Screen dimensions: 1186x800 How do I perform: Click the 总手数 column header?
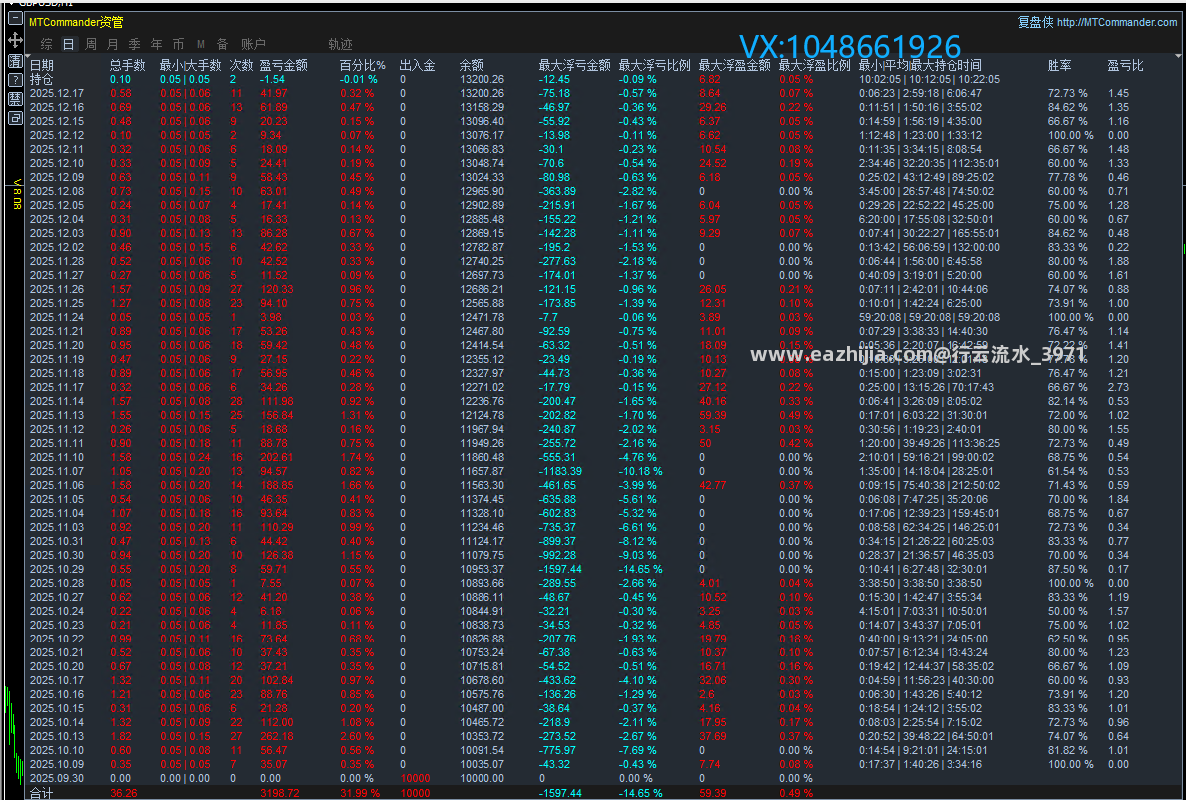[127, 66]
